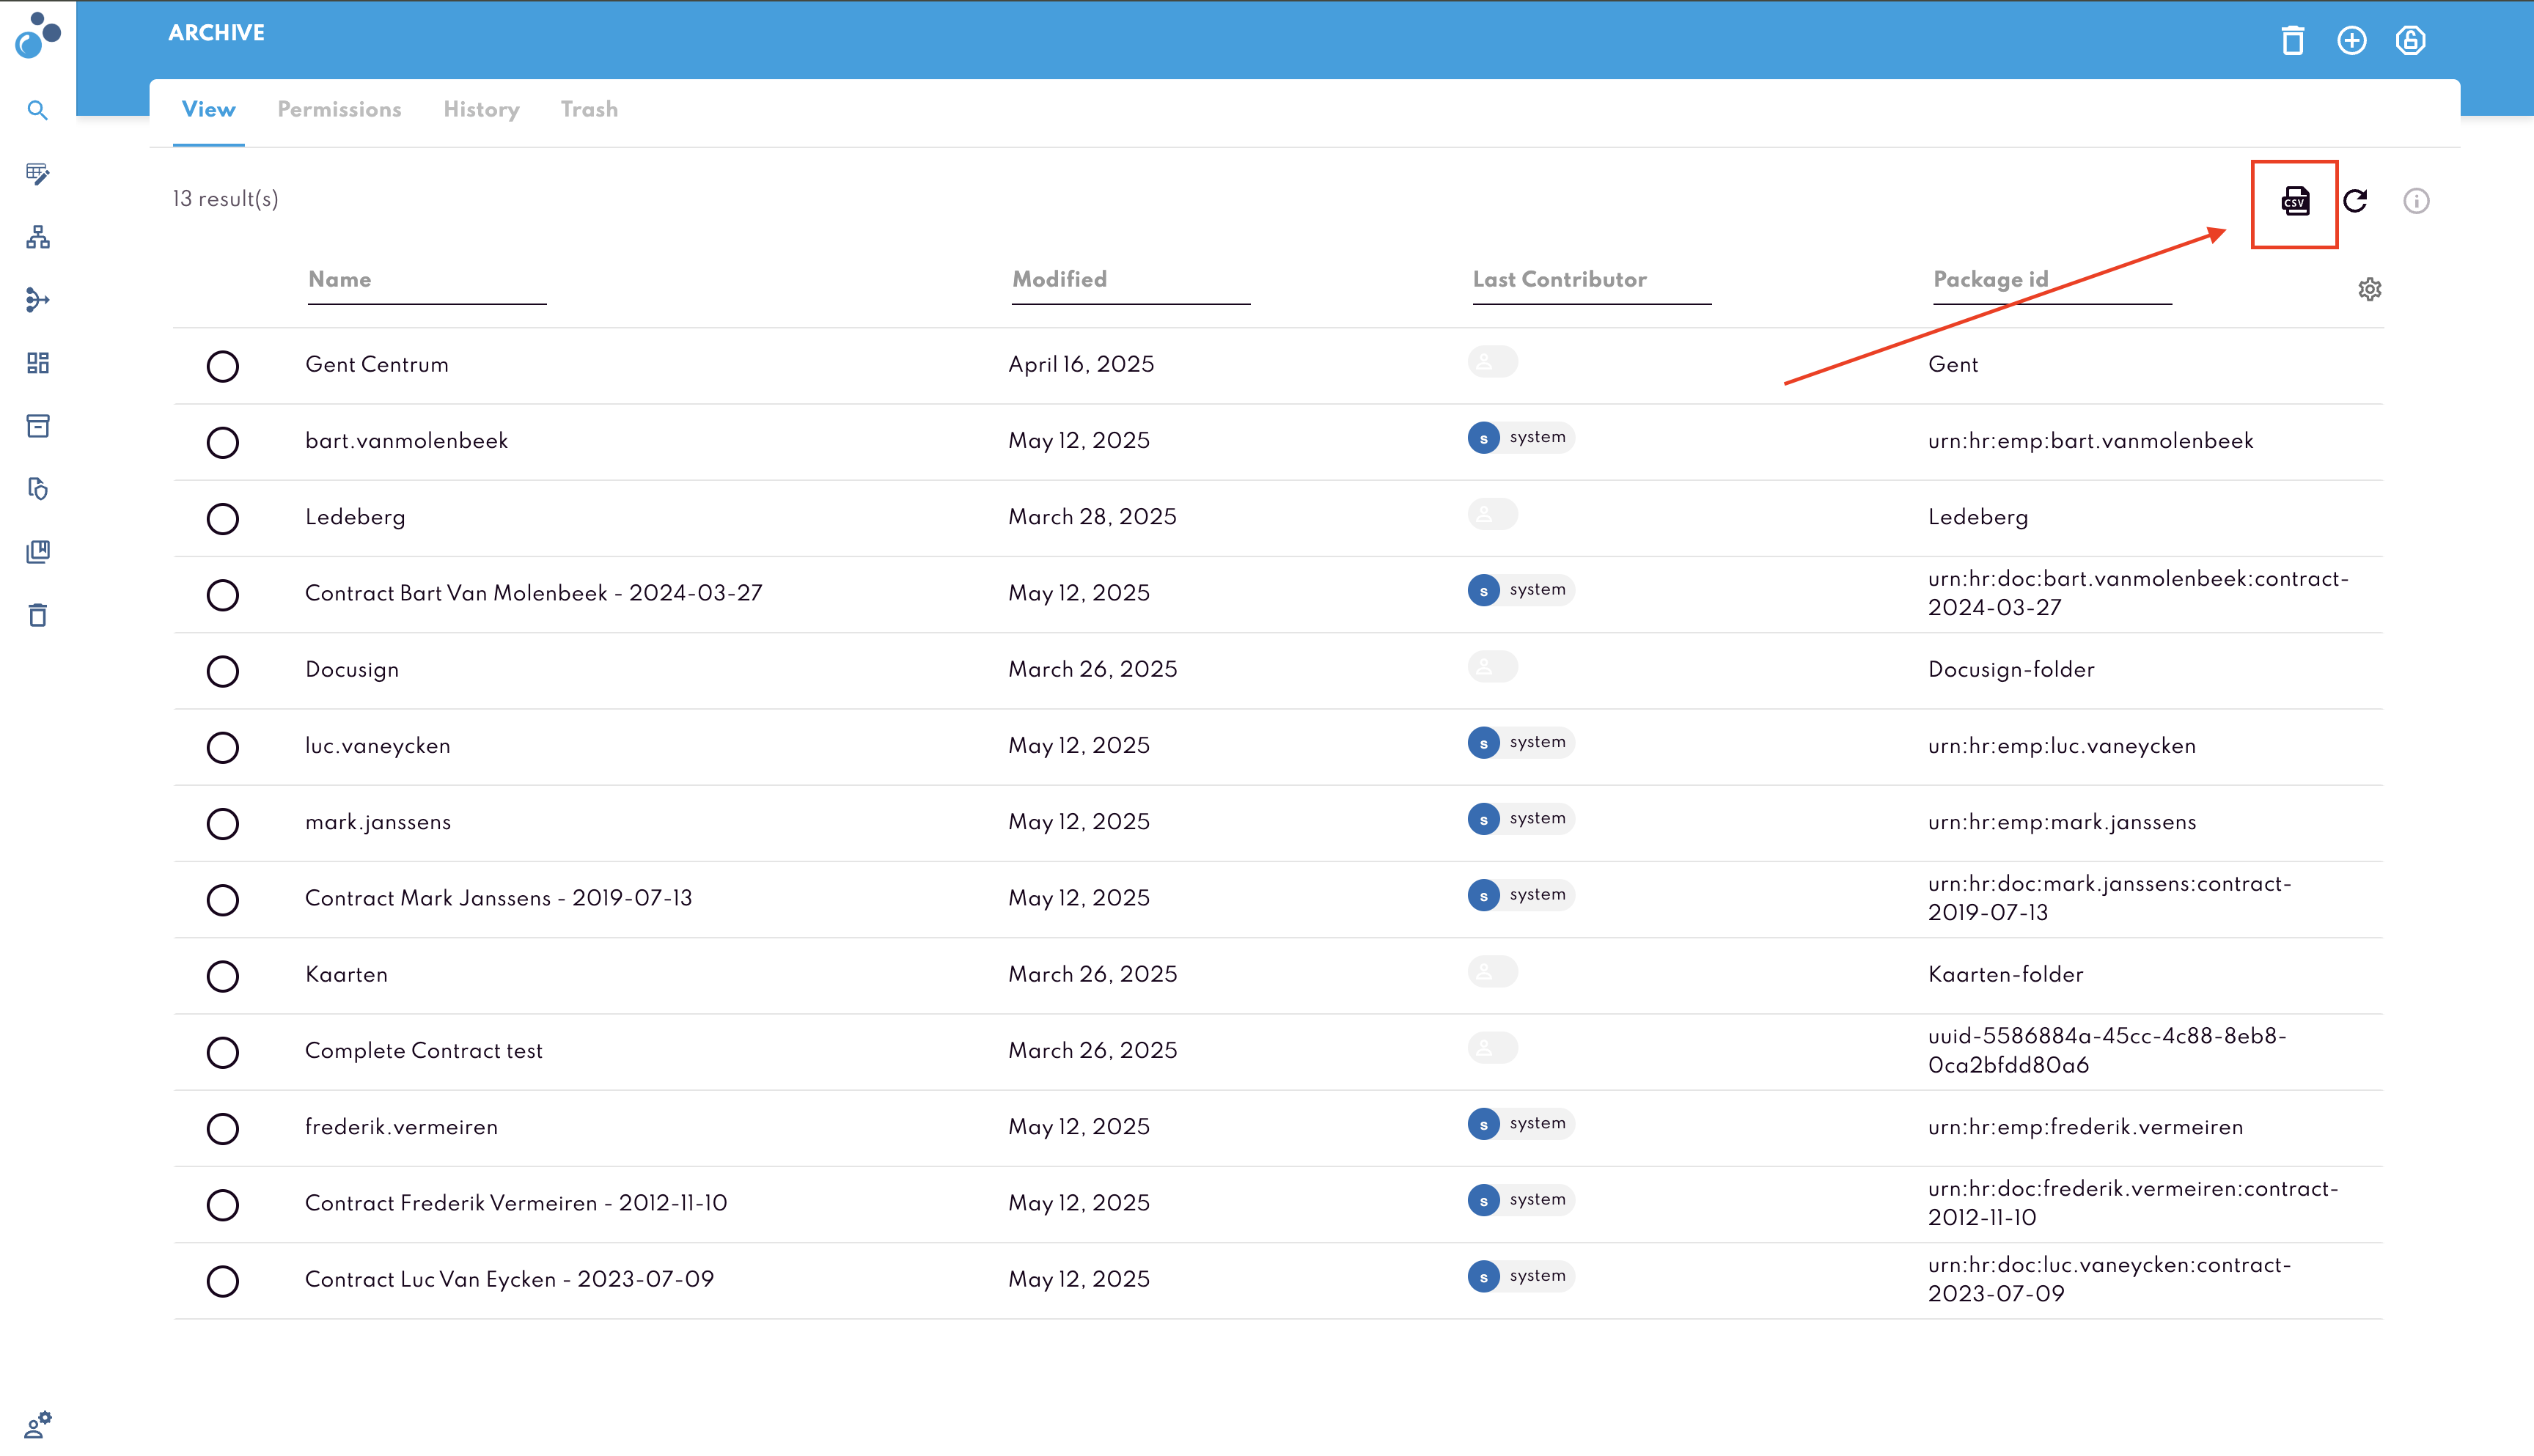Select the Kaarten row radio
This screenshot has height=1456, width=2534.
click(222, 976)
